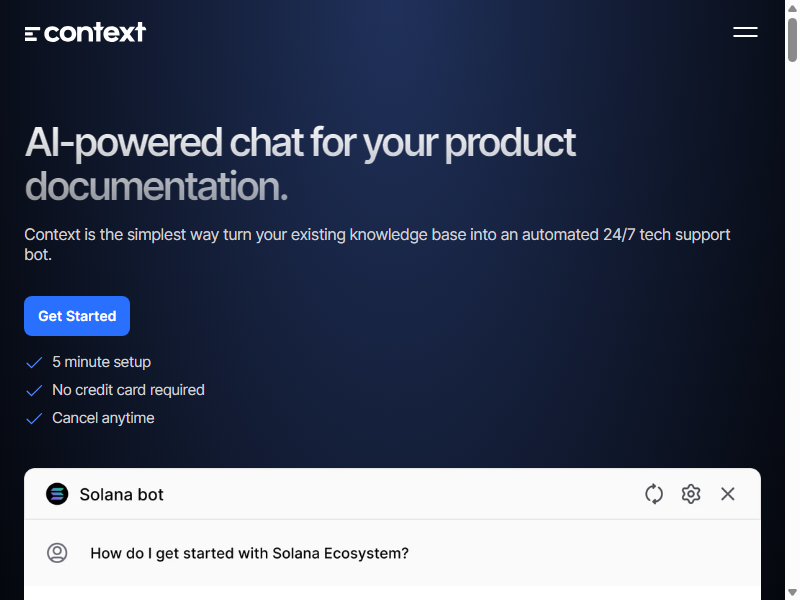Click the Context tagline paragraph
Image resolution: width=800 pixels, height=600 pixels.
pyautogui.click(x=377, y=244)
